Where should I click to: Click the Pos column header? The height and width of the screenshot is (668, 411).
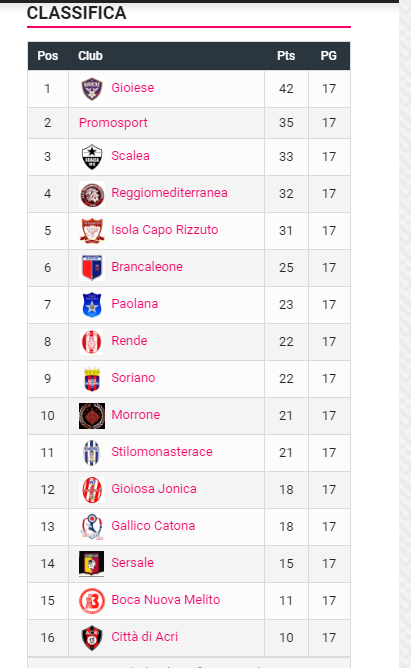48,56
